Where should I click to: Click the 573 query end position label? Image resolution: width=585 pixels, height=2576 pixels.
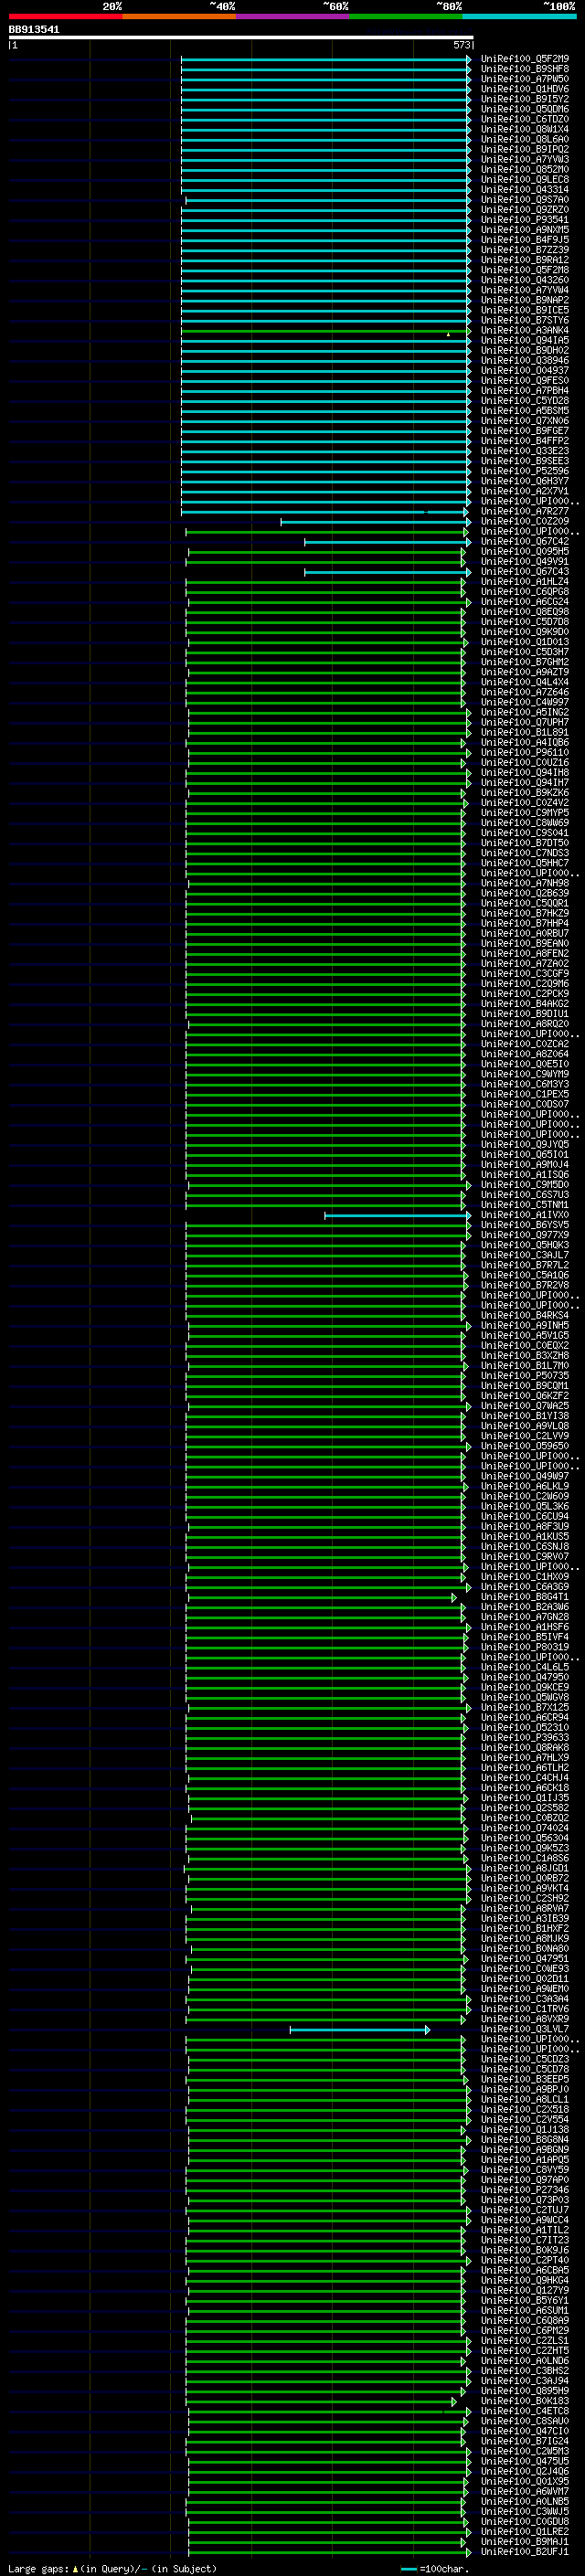(x=461, y=46)
